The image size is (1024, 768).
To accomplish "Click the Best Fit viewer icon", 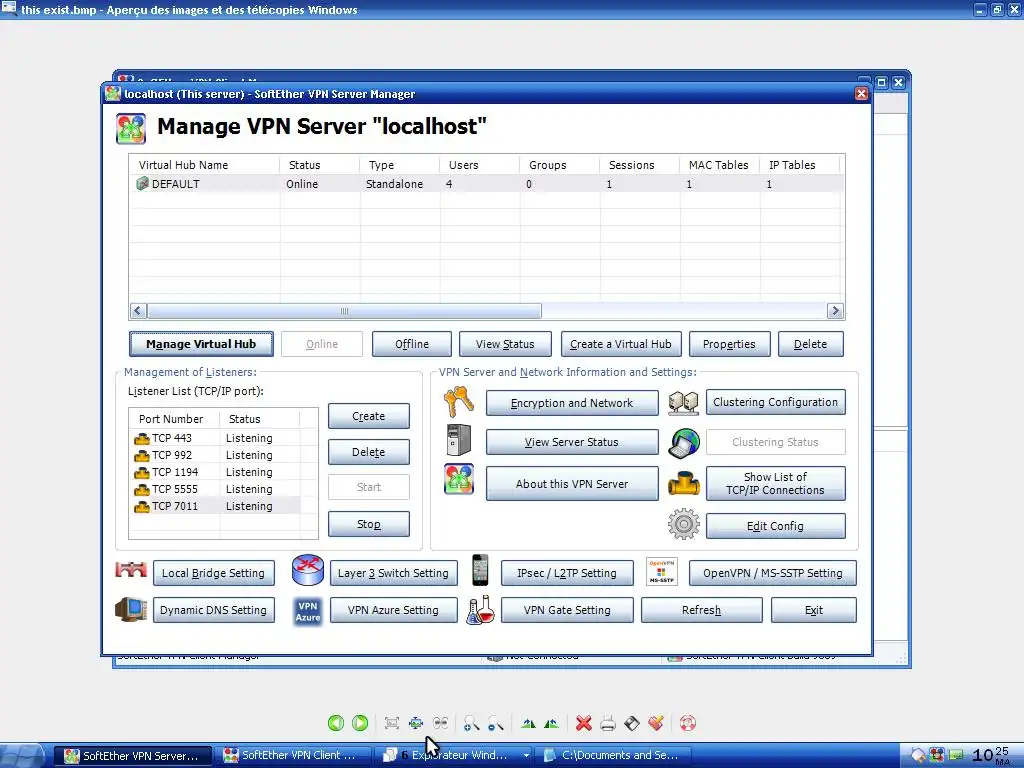I will 392,723.
